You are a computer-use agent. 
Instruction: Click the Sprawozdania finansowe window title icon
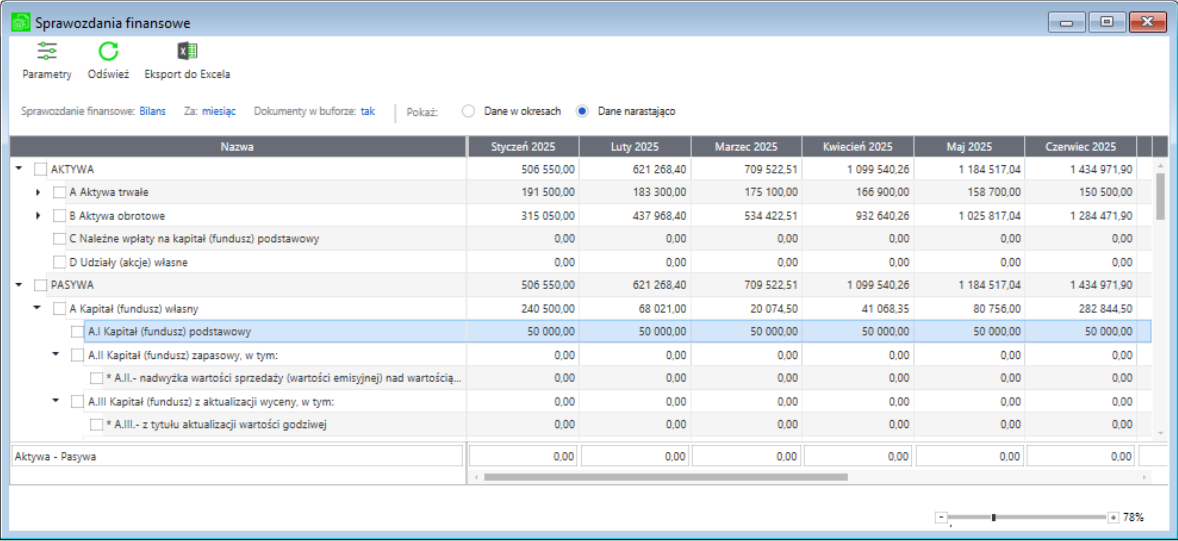[20, 21]
